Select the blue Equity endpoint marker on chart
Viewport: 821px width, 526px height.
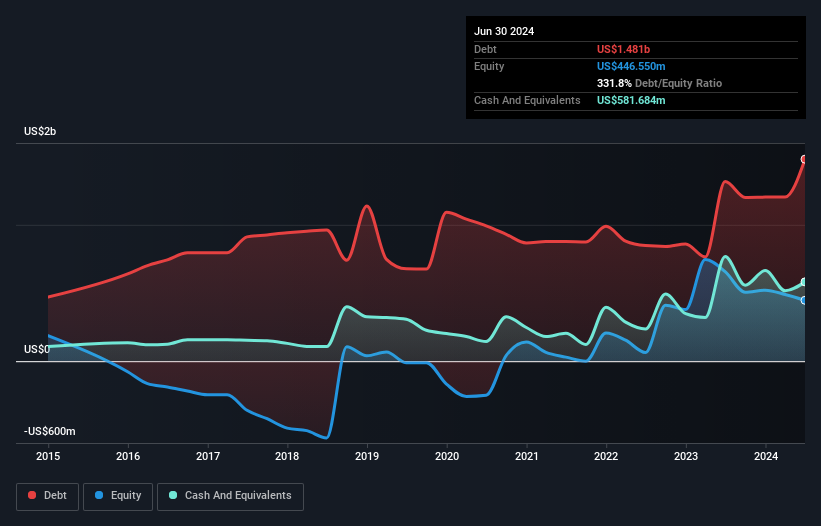tap(804, 300)
